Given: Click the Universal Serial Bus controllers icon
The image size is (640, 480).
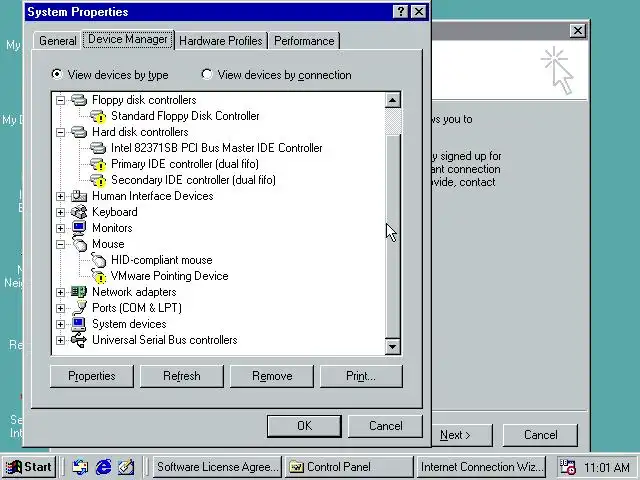Looking at the screenshot, I should coord(79,340).
